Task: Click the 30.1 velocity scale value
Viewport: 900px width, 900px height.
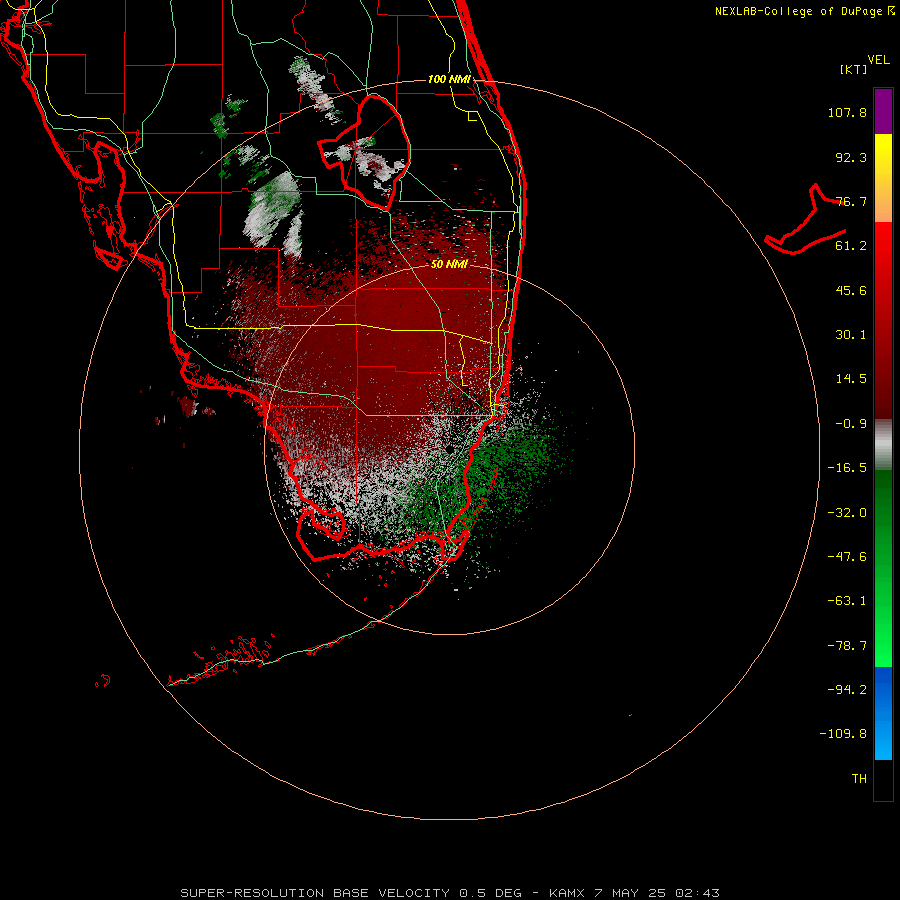Action: (851, 335)
